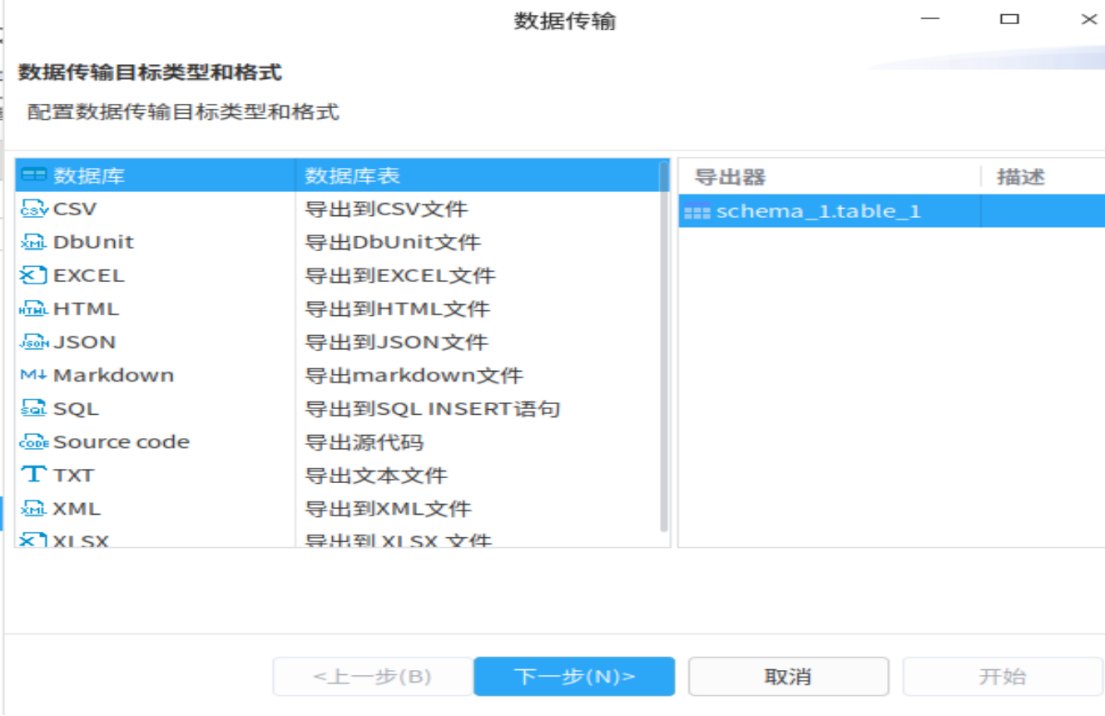Select the Source code icon
Image resolution: width=1105 pixels, height=716 pixels.
[x=34, y=442]
